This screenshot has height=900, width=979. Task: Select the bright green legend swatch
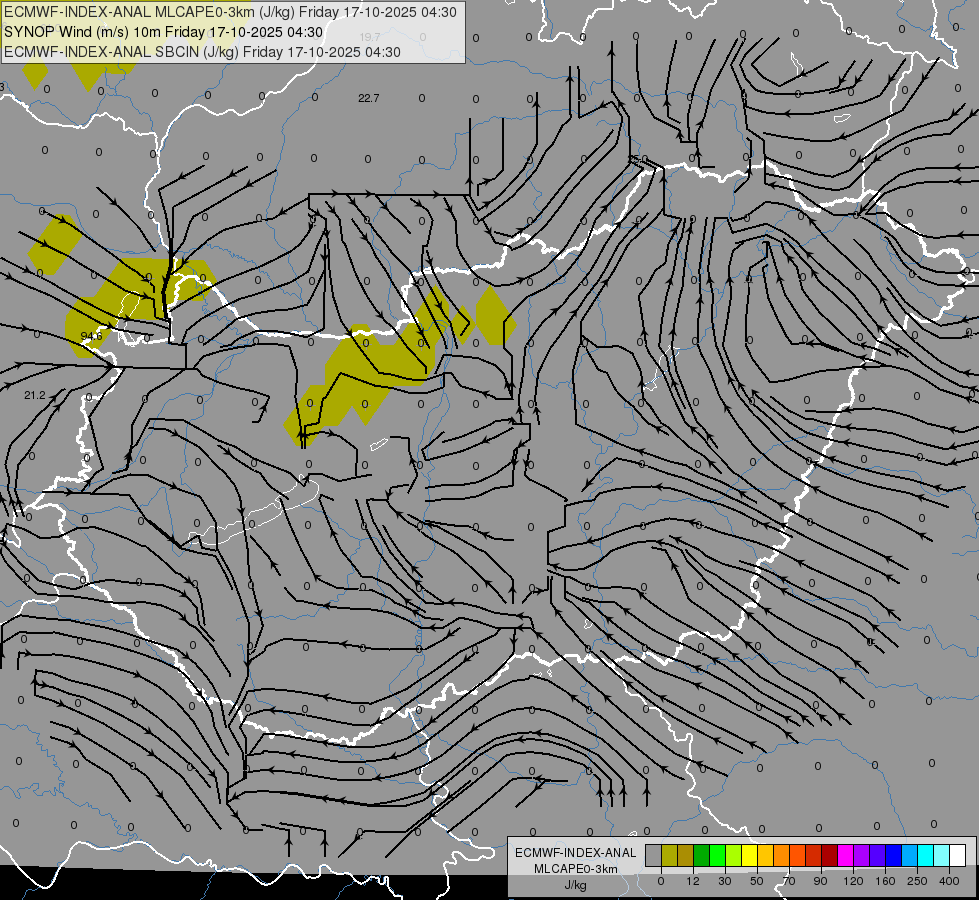(717, 855)
